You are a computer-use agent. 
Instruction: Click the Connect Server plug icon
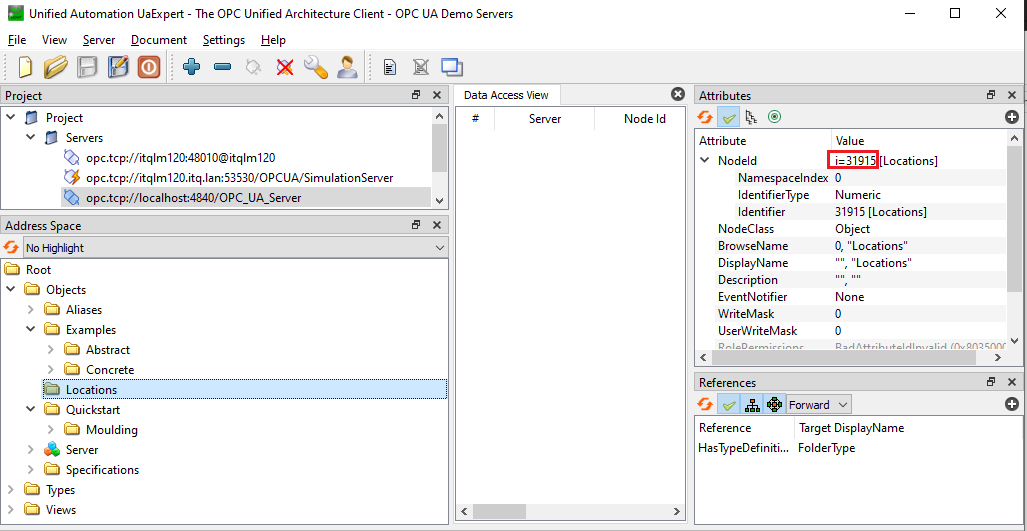click(x=253, y=67)
